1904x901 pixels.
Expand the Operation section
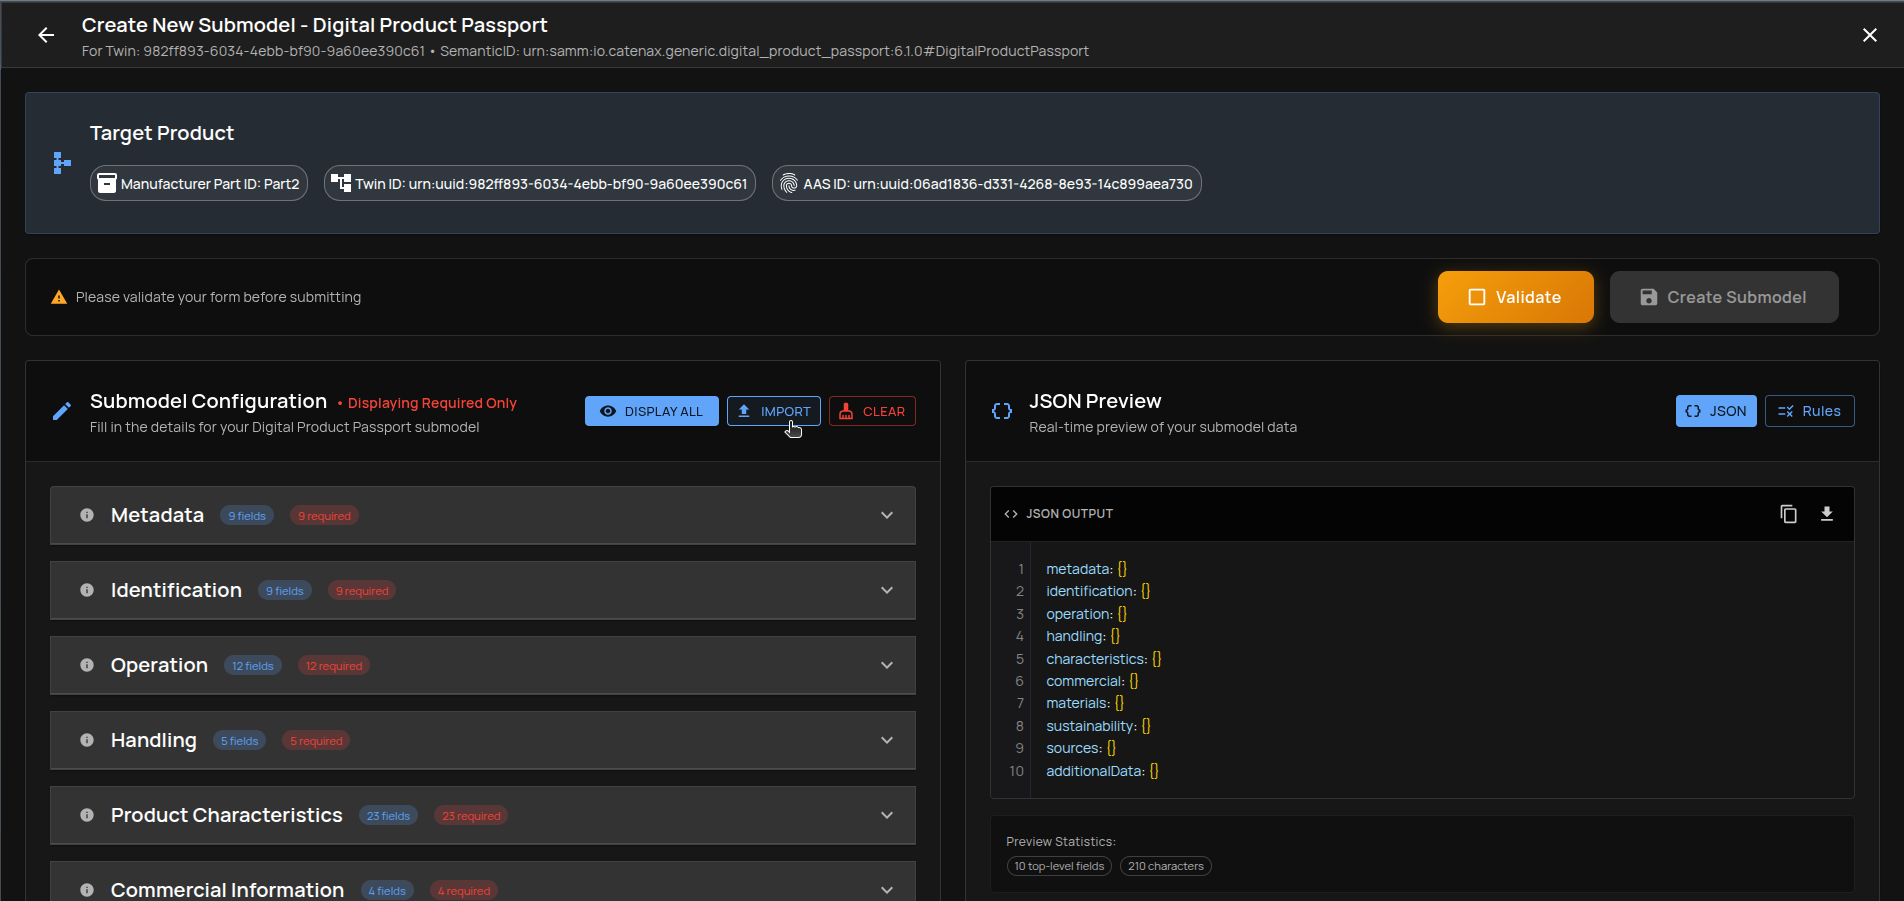(x=886, y=664)
